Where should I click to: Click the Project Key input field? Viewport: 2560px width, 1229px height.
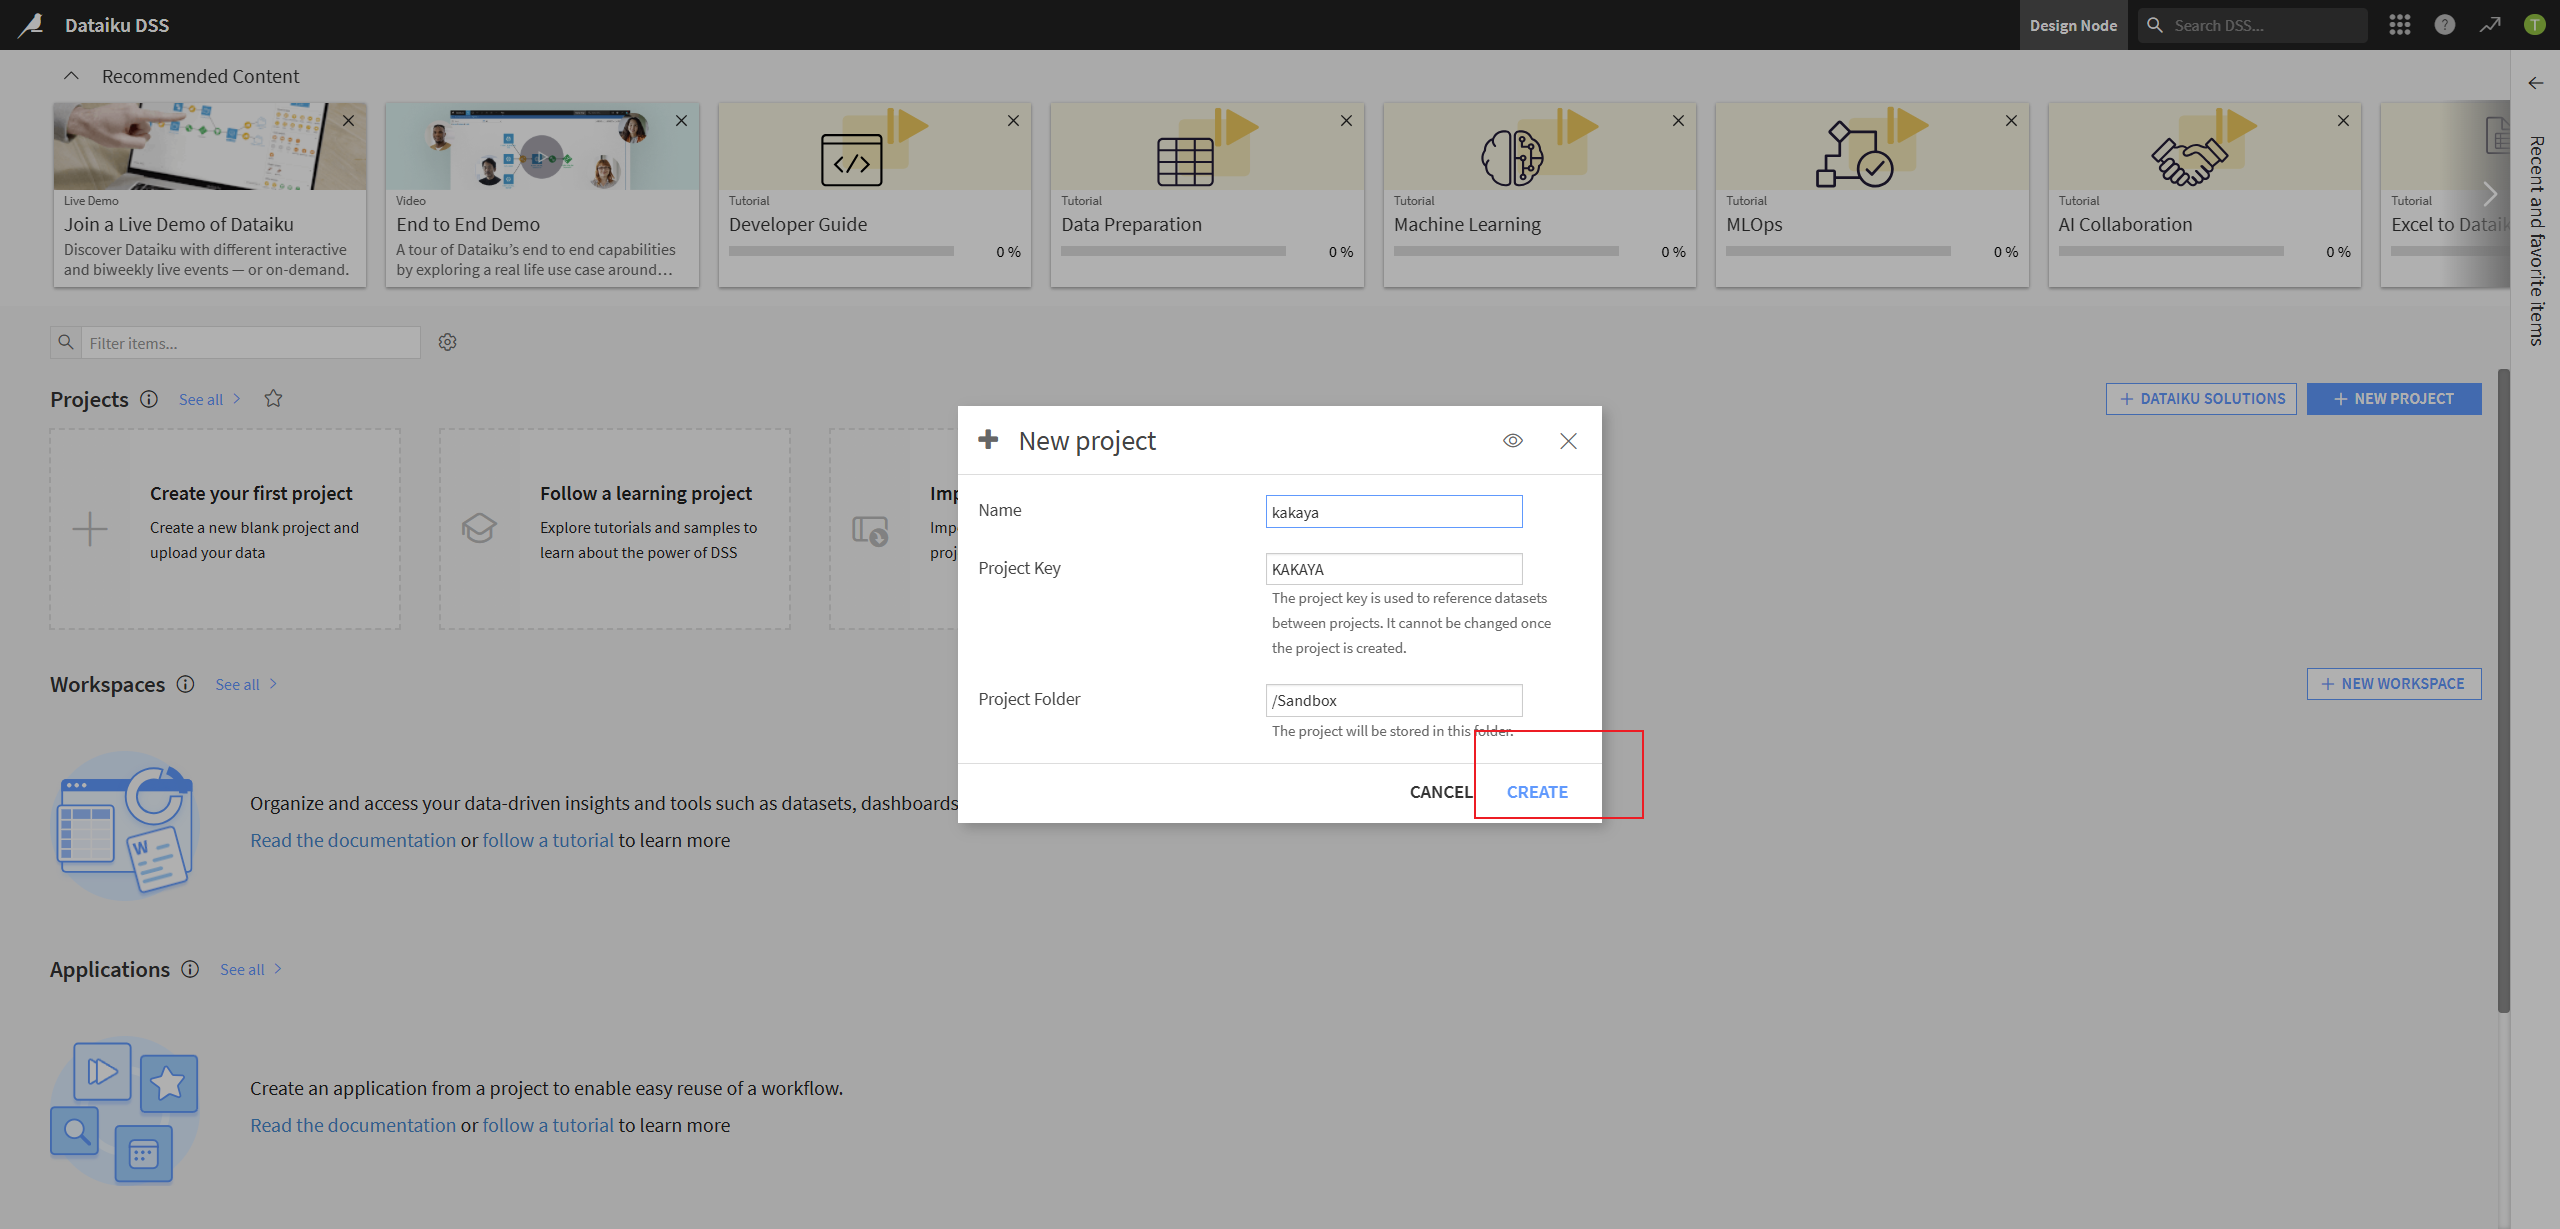click(x=1394, y=569)
